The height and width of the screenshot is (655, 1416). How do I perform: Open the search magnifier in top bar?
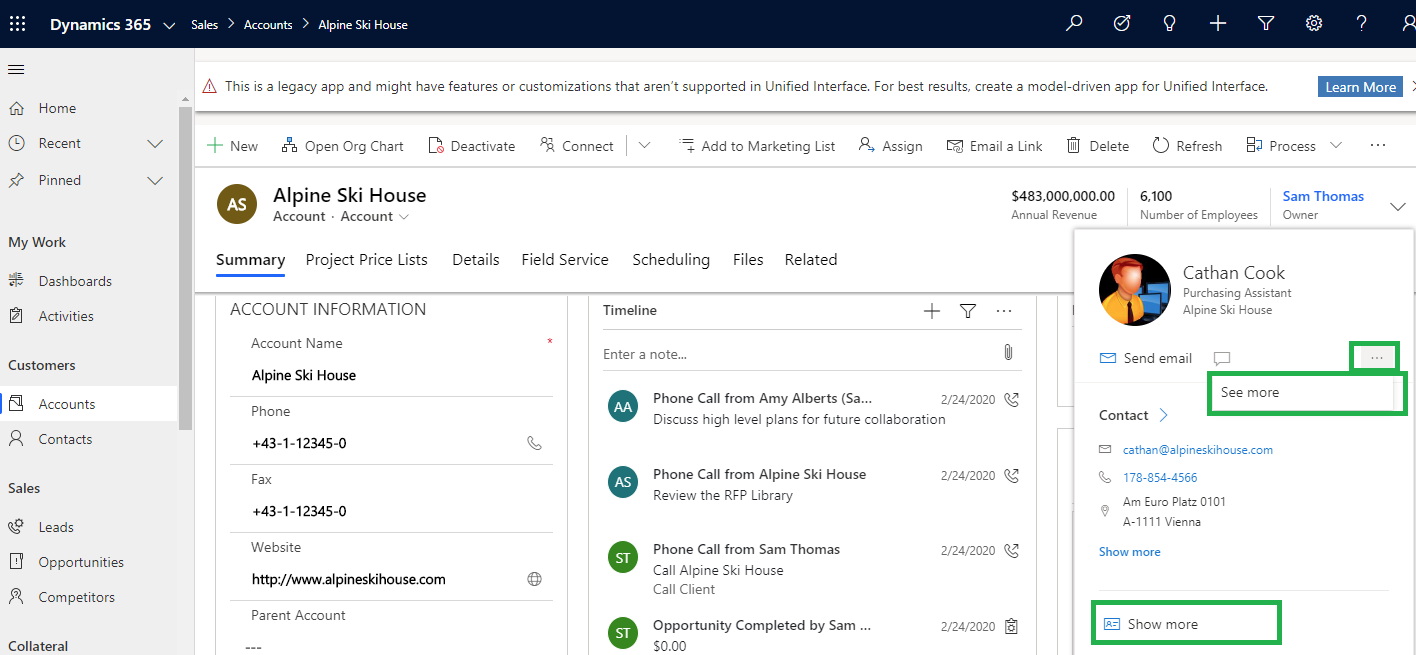click(x=1074, y=24)
